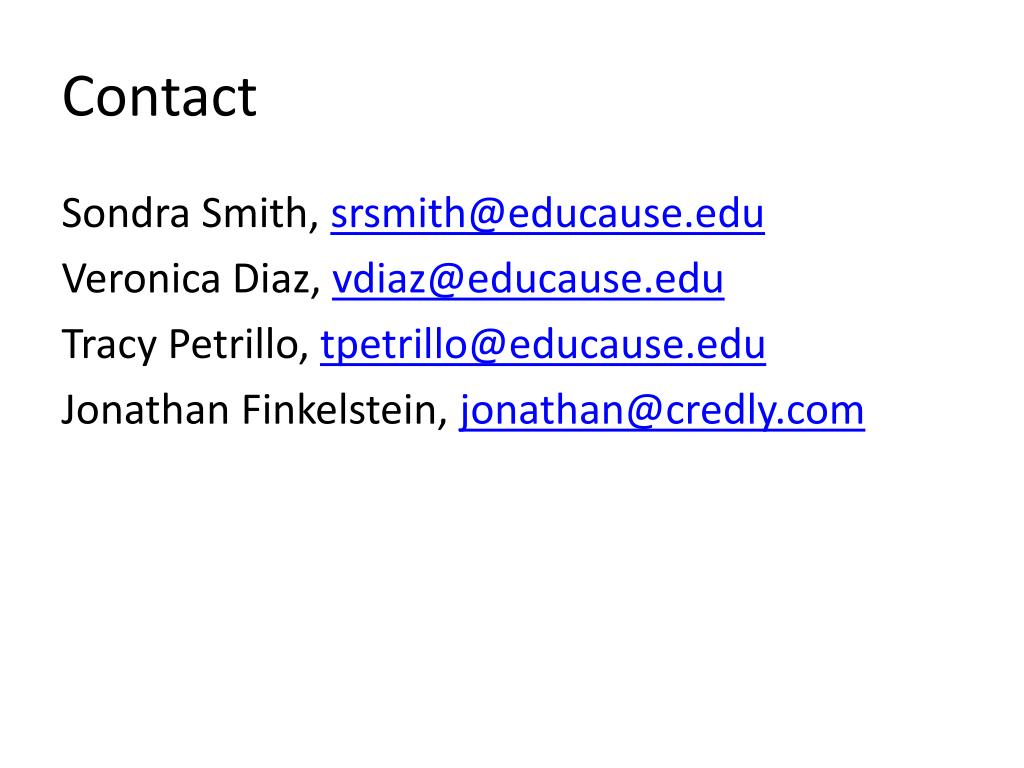Select the surname Smith in line one

[272, 214]
